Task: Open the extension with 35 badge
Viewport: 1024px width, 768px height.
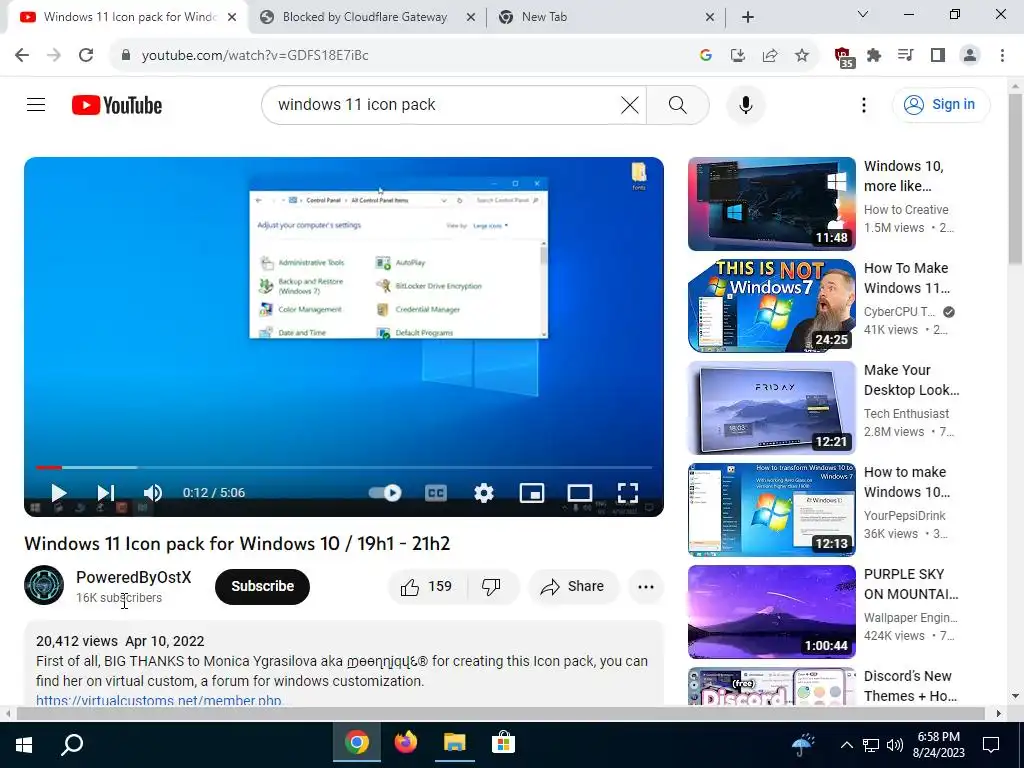Action: tap(842, 56)
